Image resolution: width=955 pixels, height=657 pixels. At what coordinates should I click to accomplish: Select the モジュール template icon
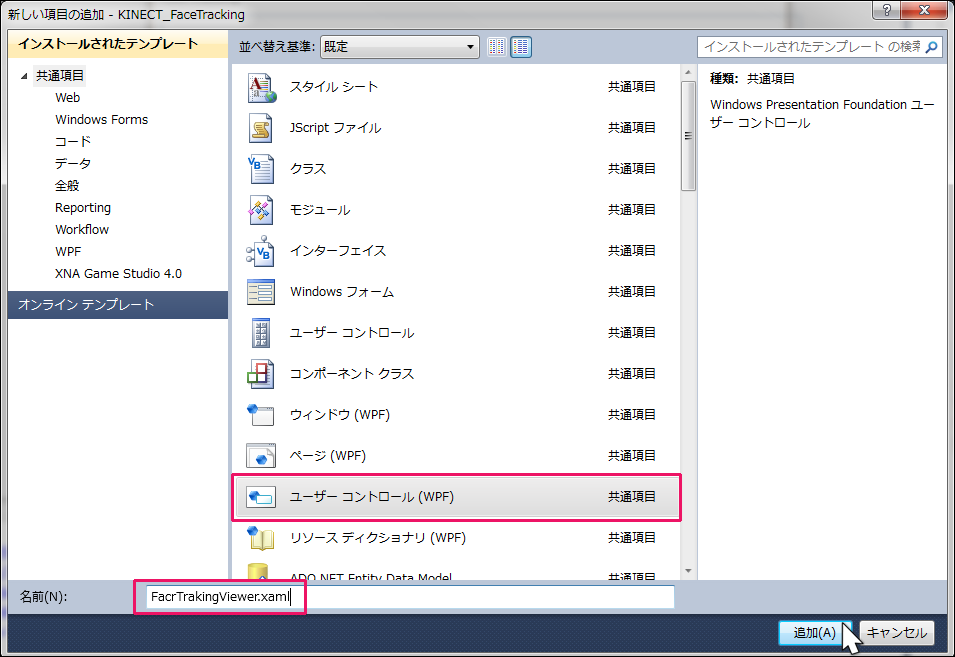(261, 210)
